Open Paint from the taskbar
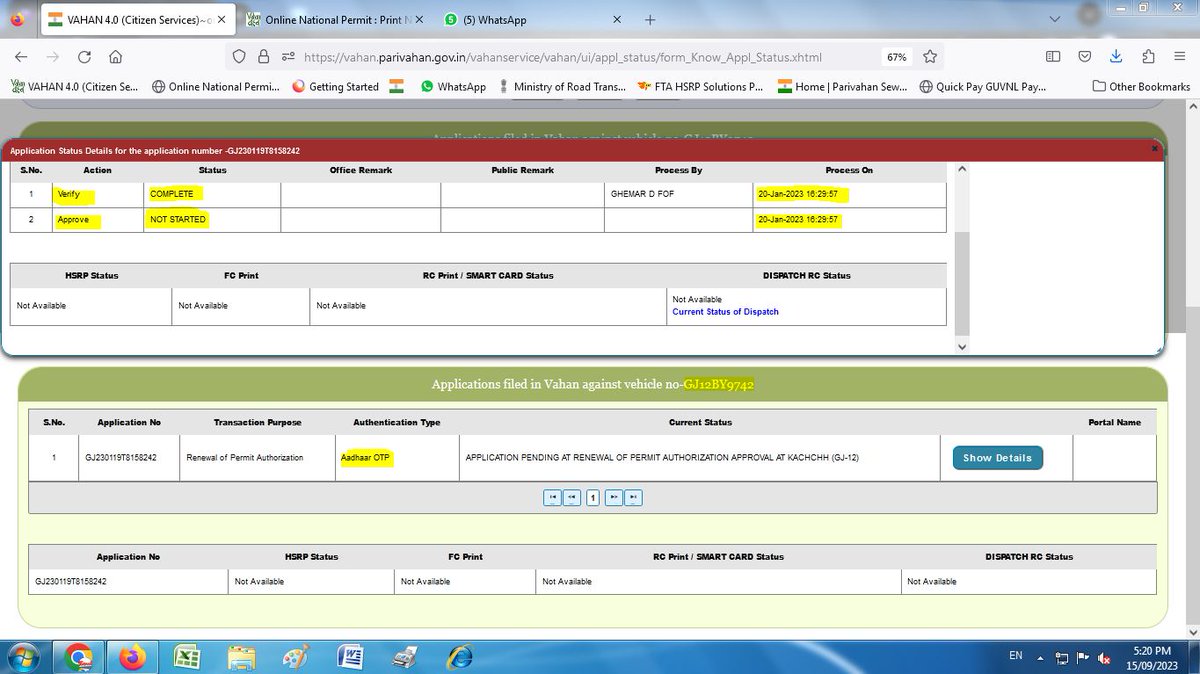The width and height of the screenshot is (1200, 674). (296, 657)
